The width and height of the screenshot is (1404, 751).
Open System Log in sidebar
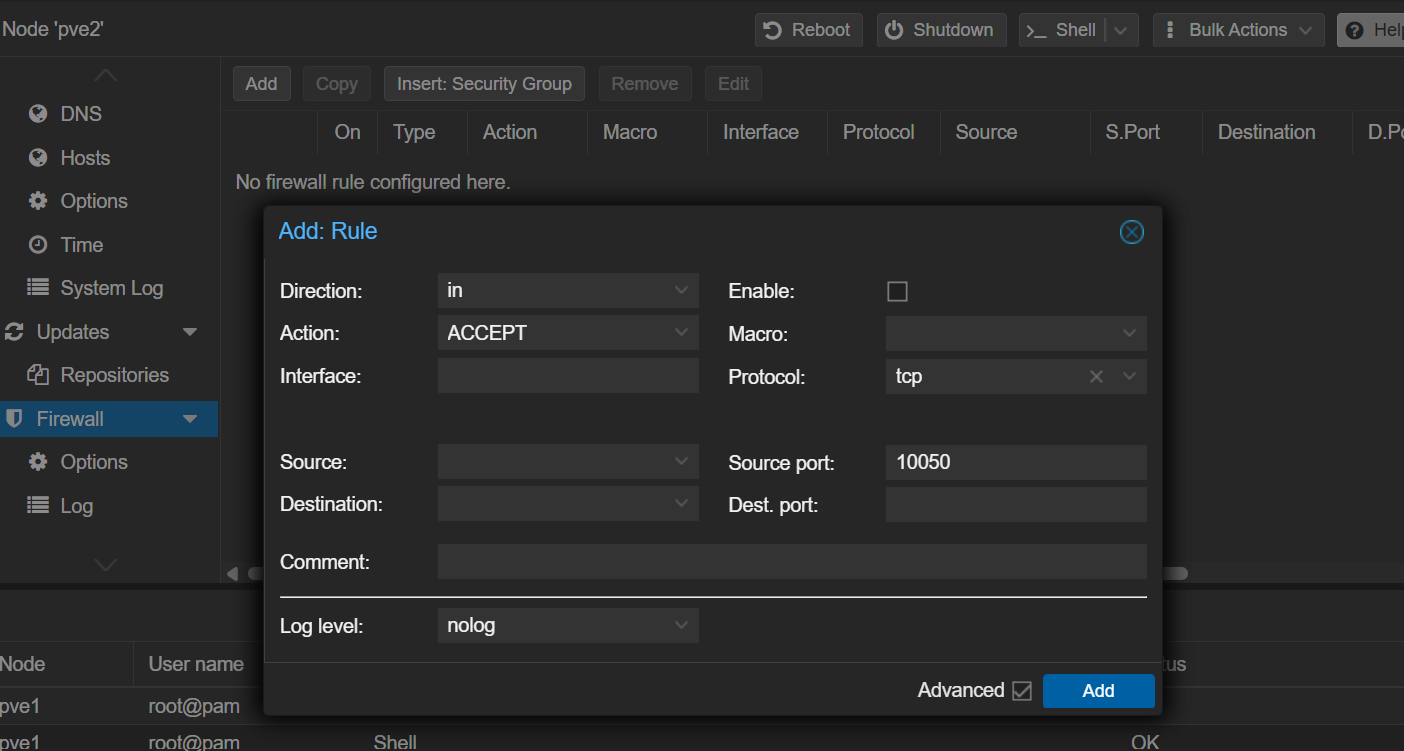[x=110, y=288]
